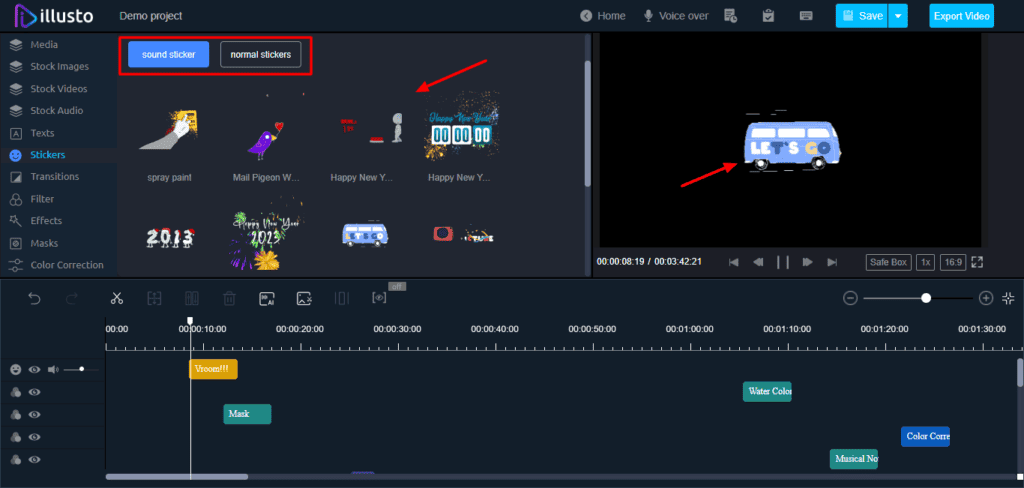Click the timeline zoom-in plus icon
This screenshot has width=1024, height=488.
click(986, 298)
